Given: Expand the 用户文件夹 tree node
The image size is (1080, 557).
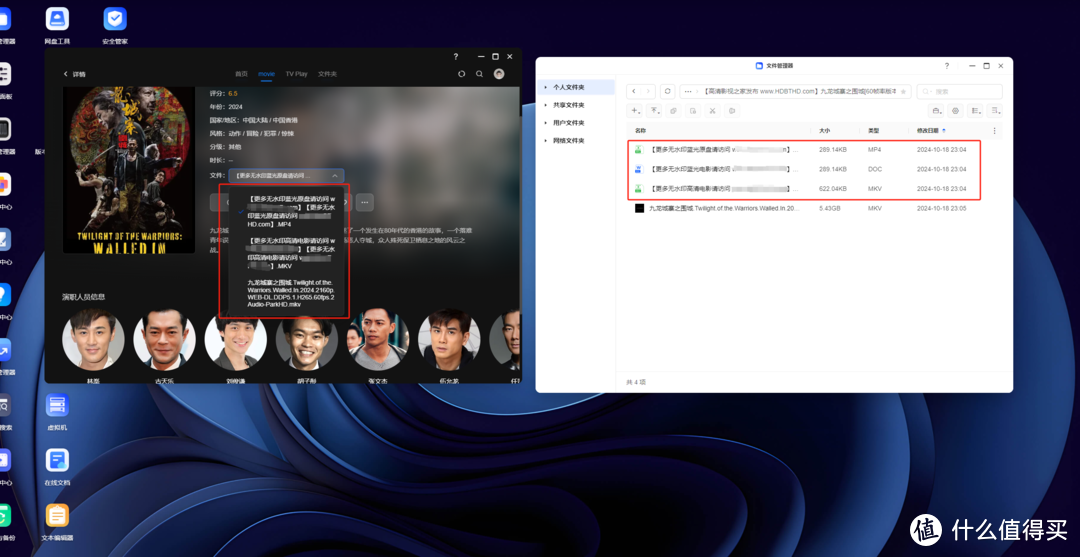Looking at the screenshot, I should (x=546, y=123).
